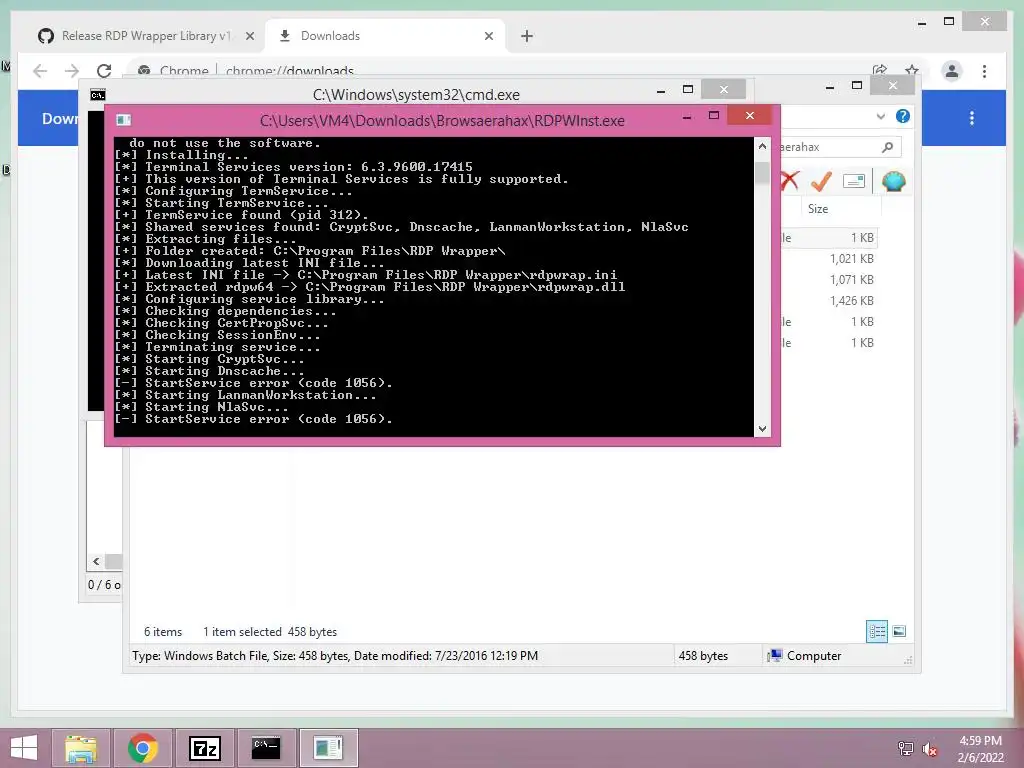
Task: Switch to Command Prompt on the taskbar
Action: click(x=266, y=748)
